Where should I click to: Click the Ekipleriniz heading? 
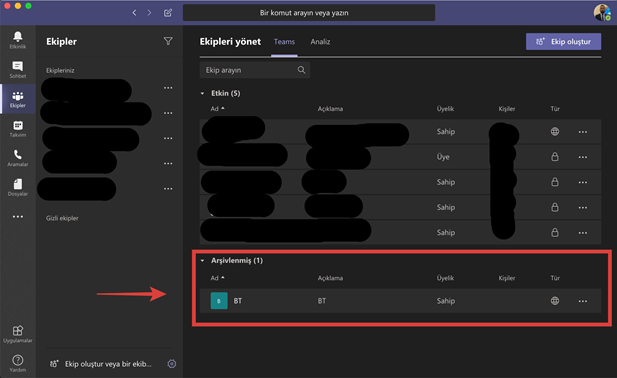(60, 71)
